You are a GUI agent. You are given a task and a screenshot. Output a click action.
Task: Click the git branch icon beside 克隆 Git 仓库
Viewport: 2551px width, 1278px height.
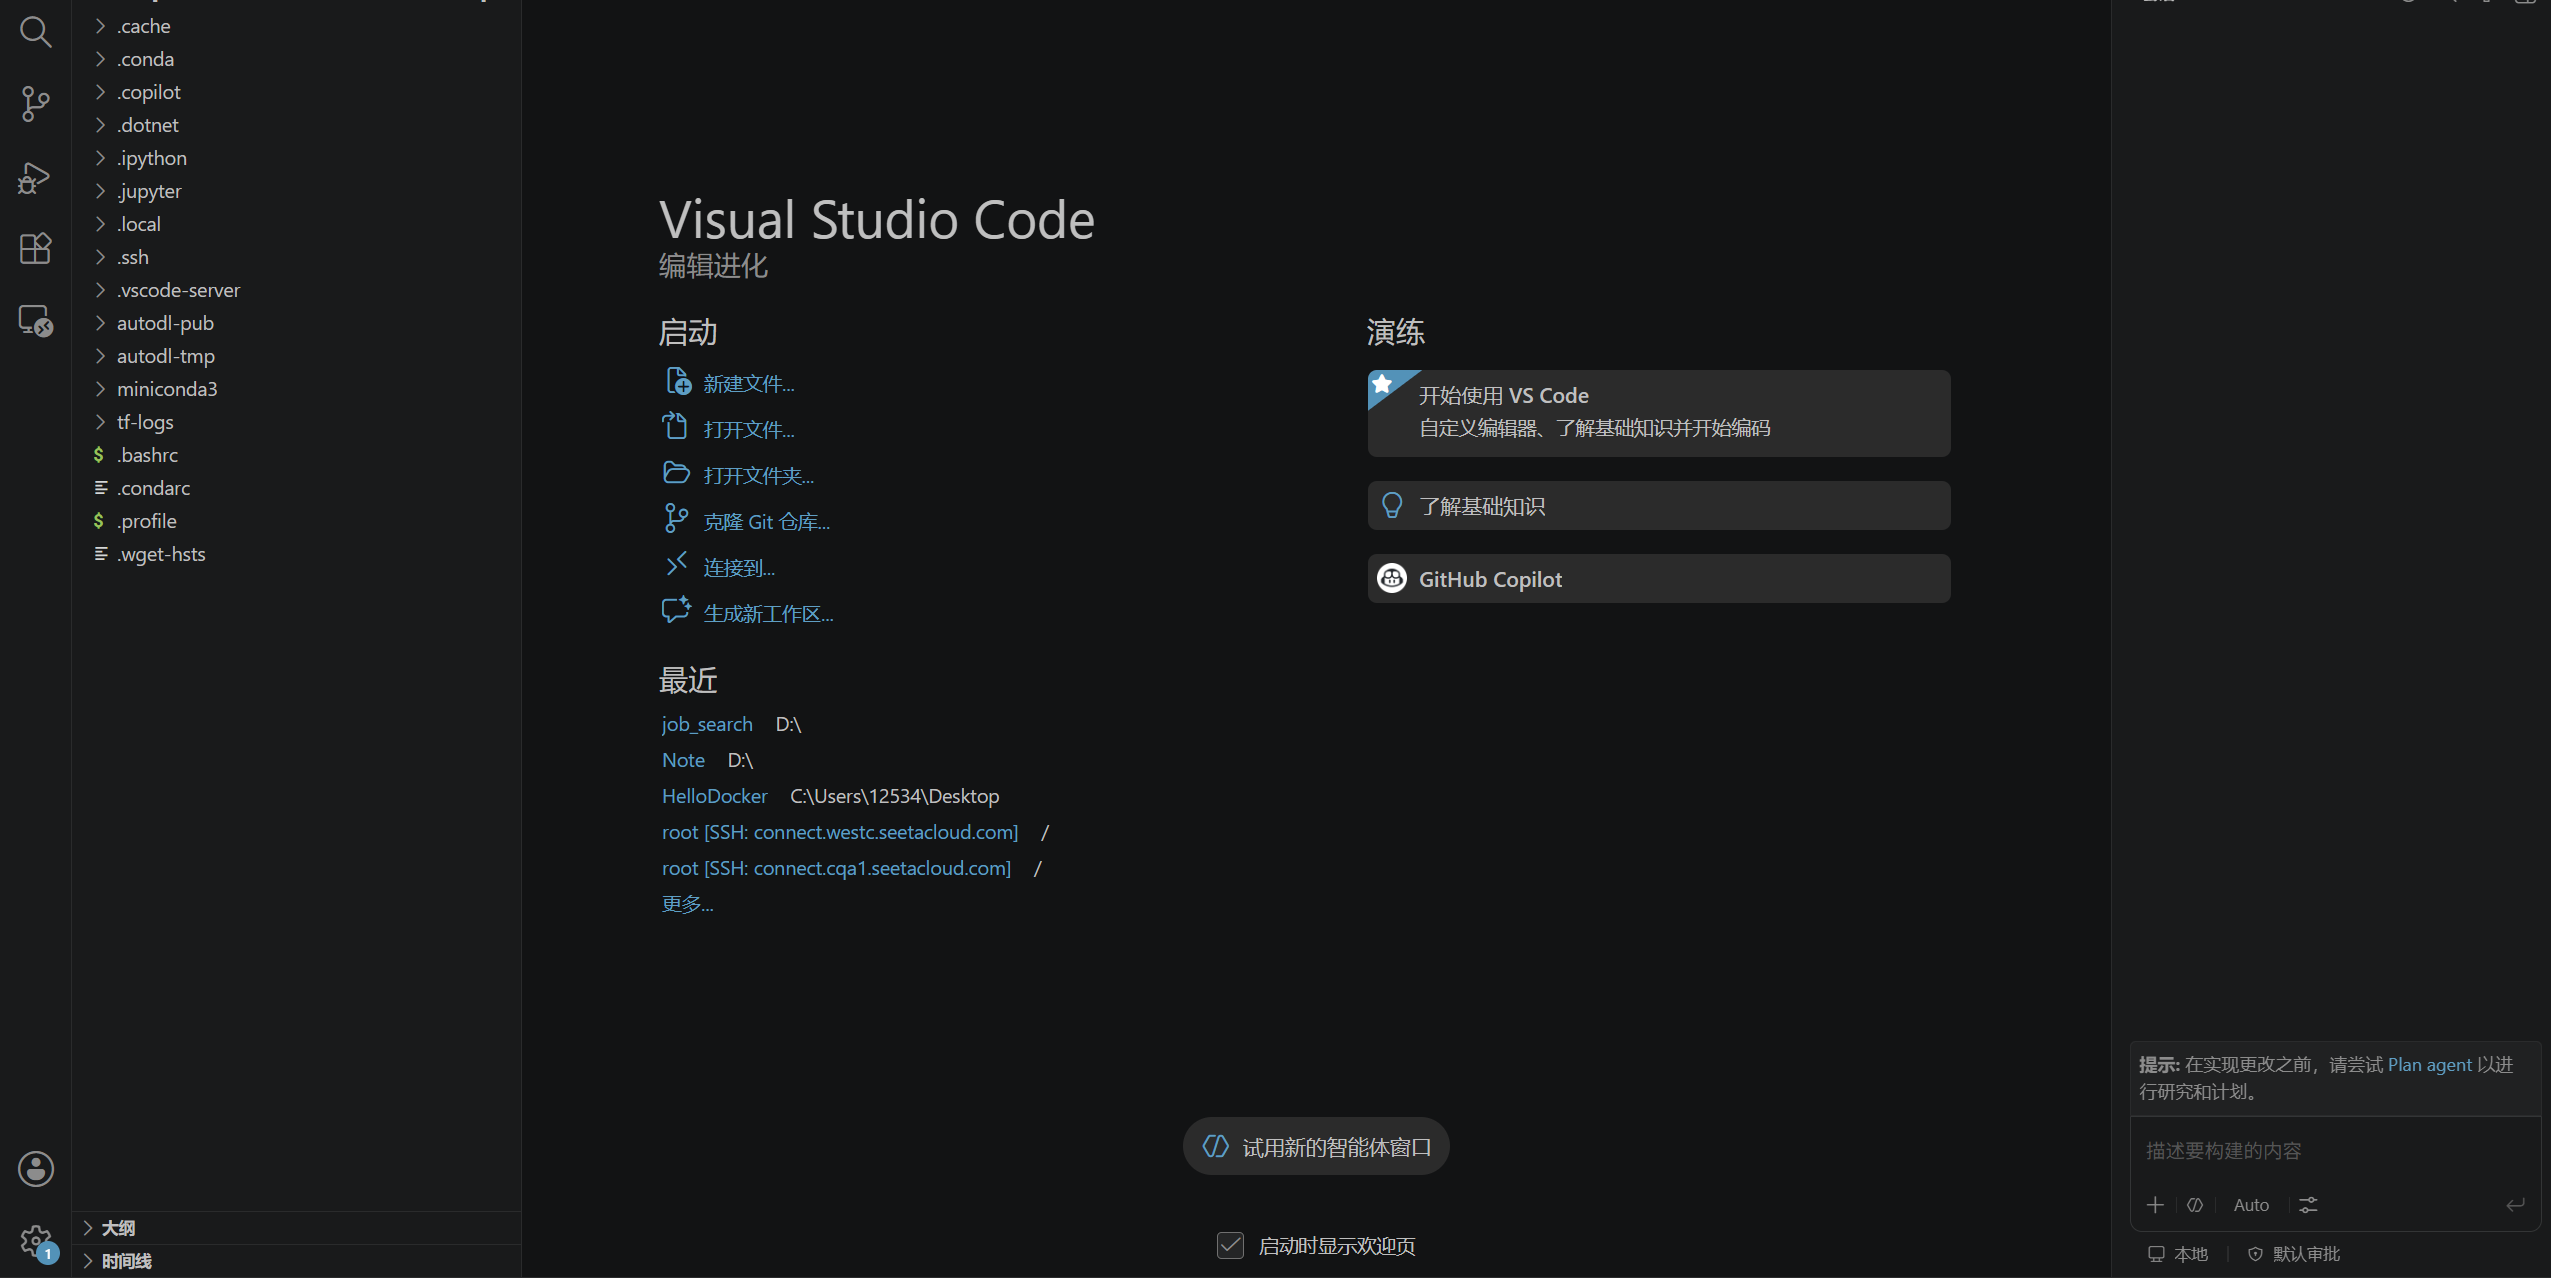coord(676,518)
